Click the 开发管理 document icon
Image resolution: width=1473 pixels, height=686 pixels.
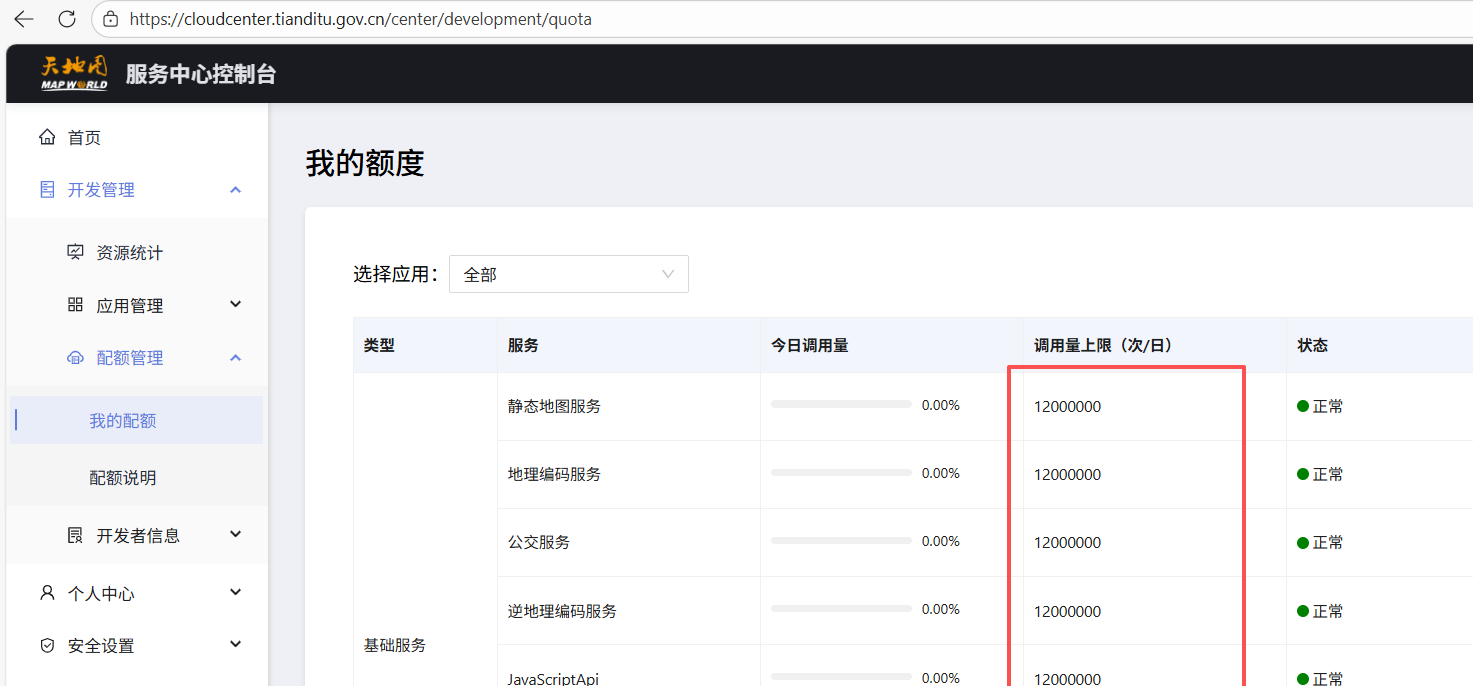tap(47, 190)
